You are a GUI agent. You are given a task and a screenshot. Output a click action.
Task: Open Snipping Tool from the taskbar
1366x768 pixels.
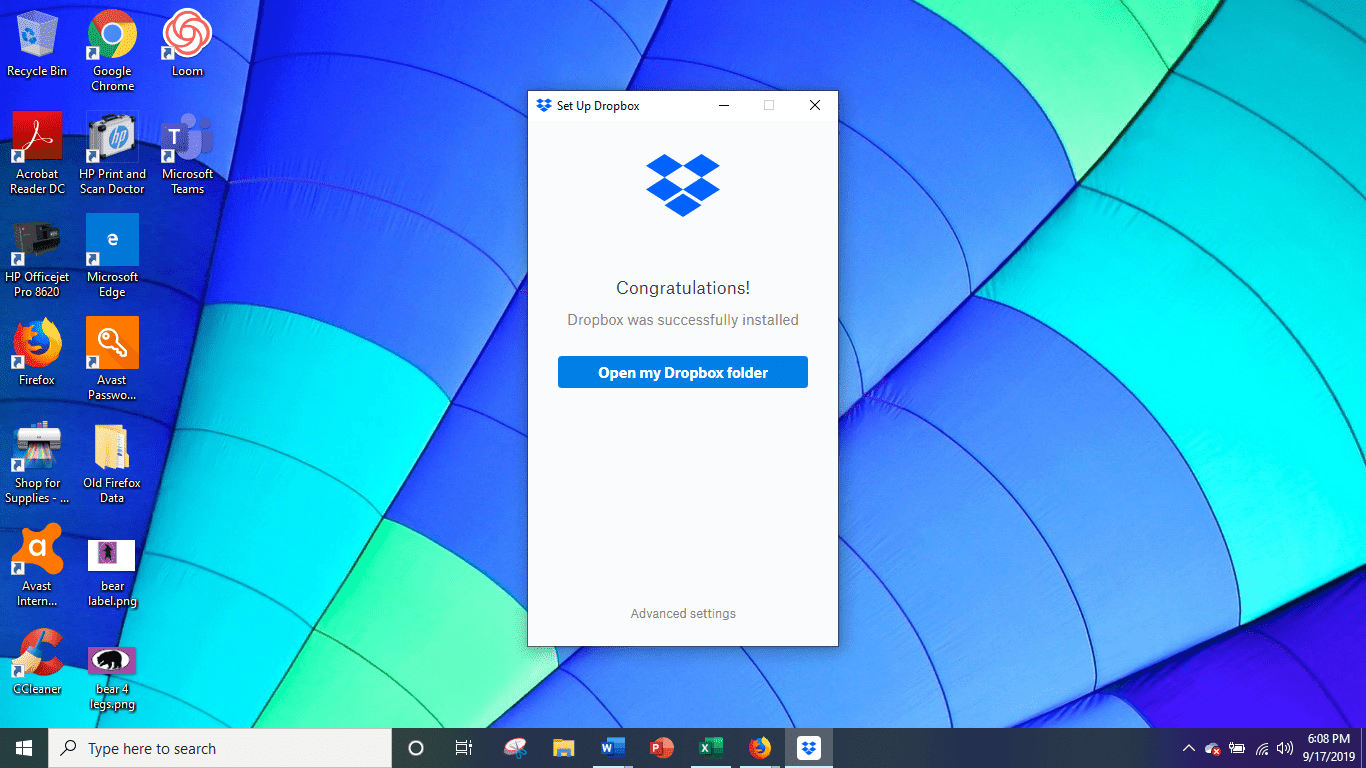coord(515,748)
